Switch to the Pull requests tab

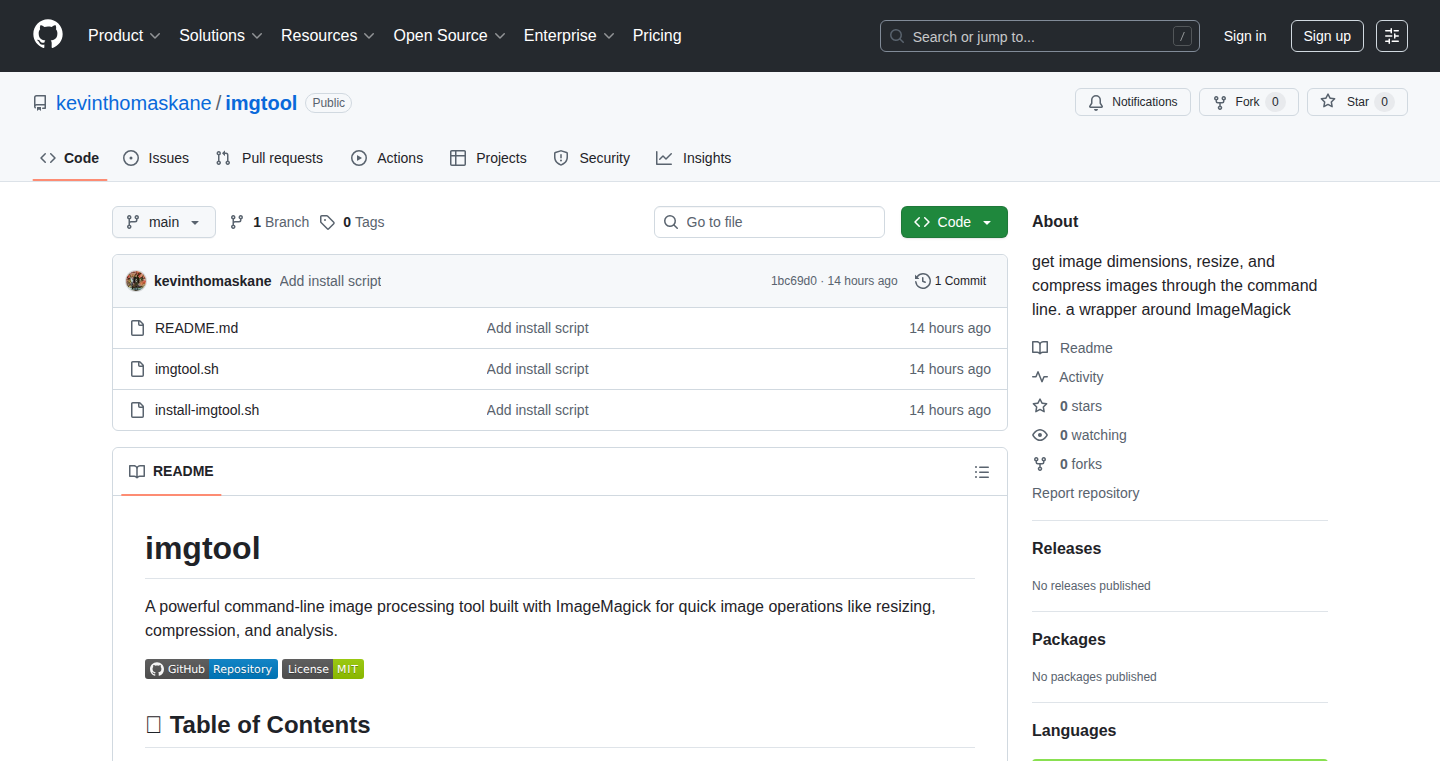pyautogui.click(x=270, y=158)
